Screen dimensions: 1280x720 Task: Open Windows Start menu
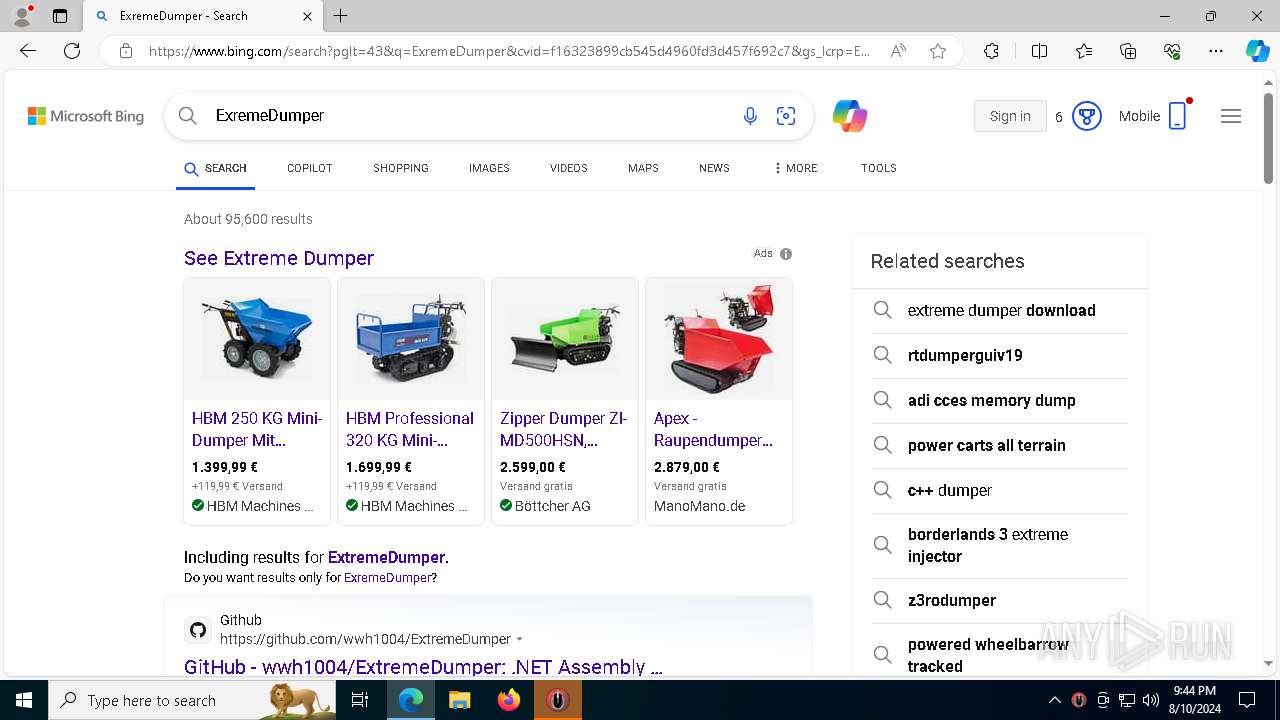[24, 700]
